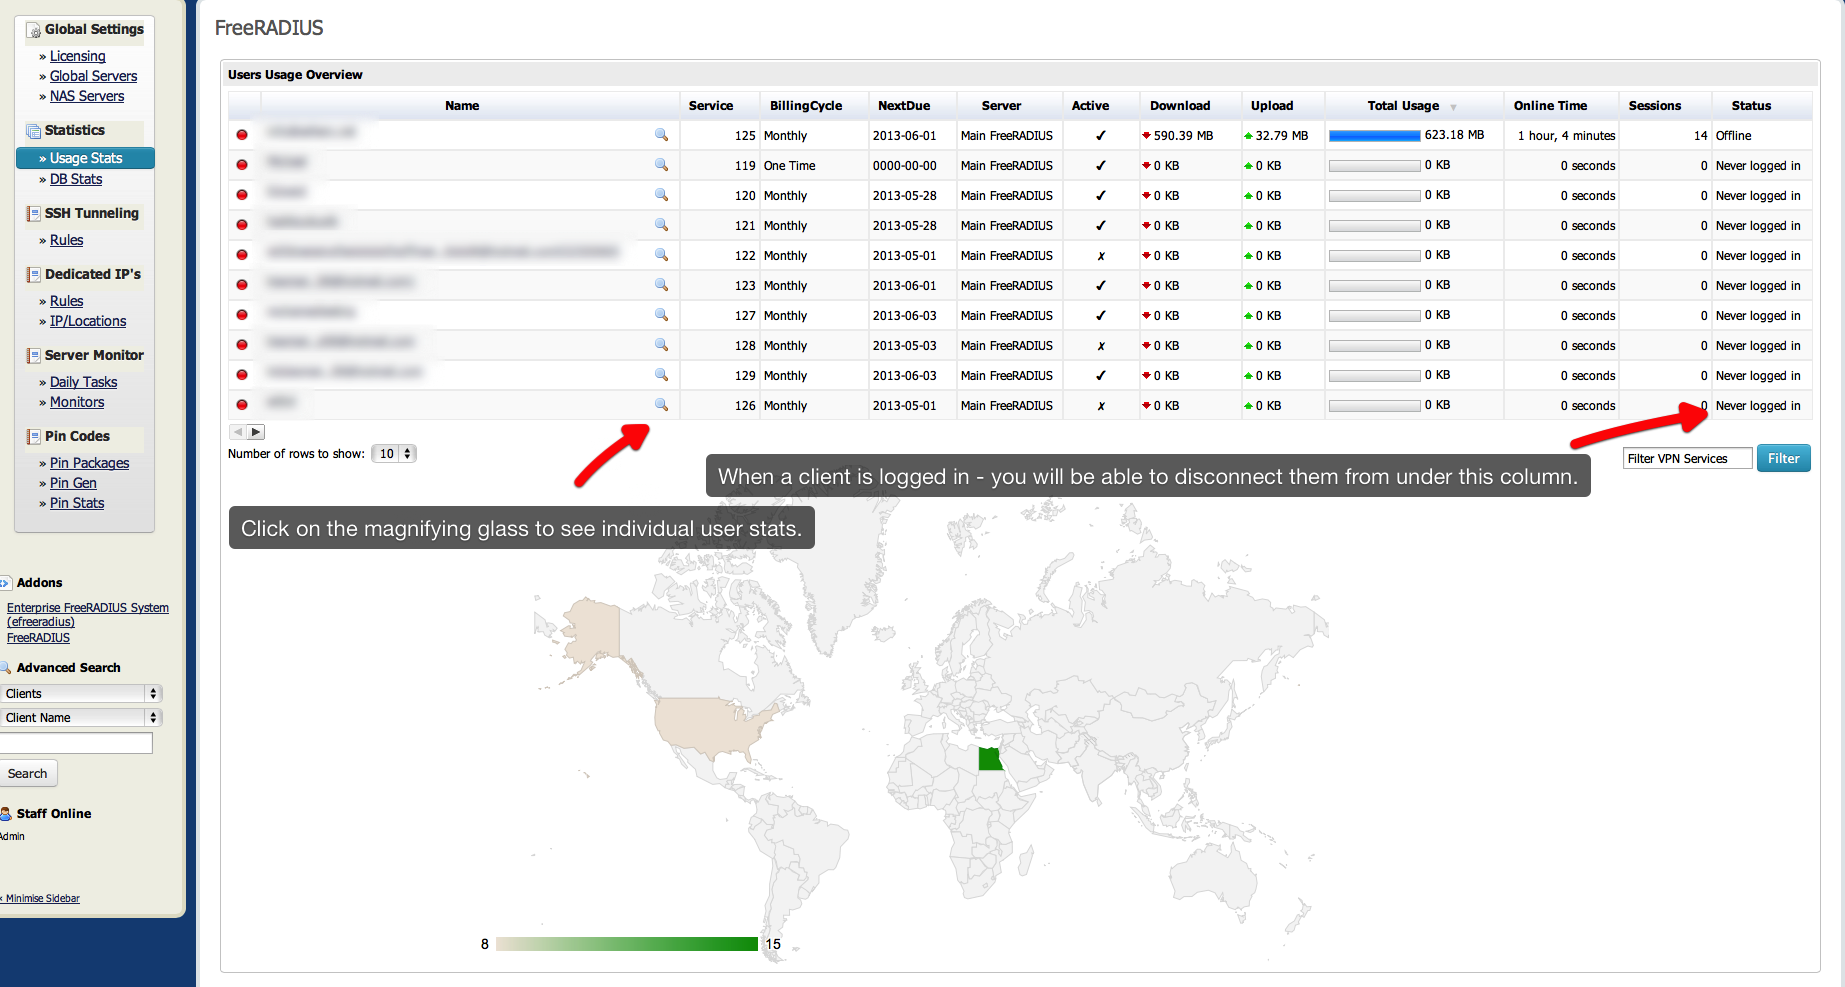Click green highlighted Egypt on world map

pyautogui.click(x=990, y=759)
